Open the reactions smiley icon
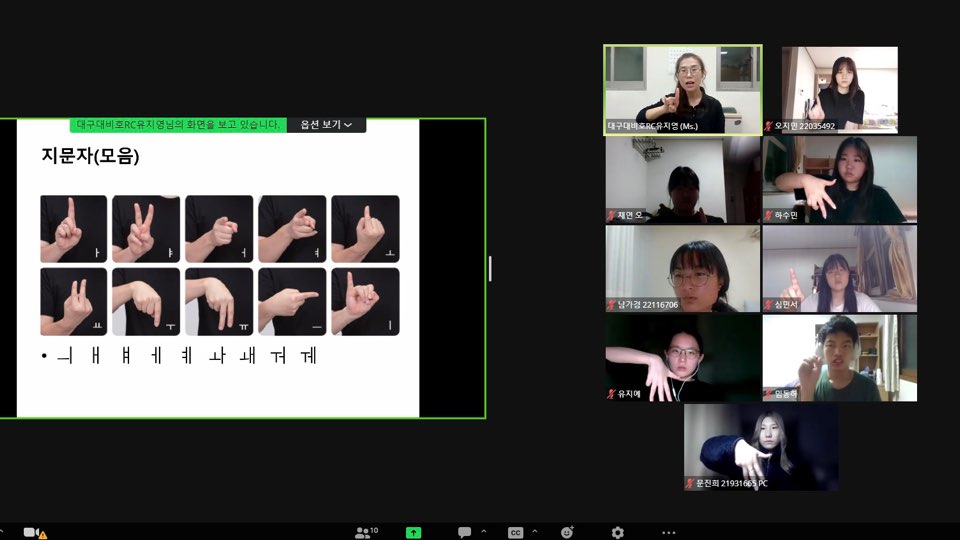This screenshot has width=960, height=540. pyautogui.click(x=568, y=532)
